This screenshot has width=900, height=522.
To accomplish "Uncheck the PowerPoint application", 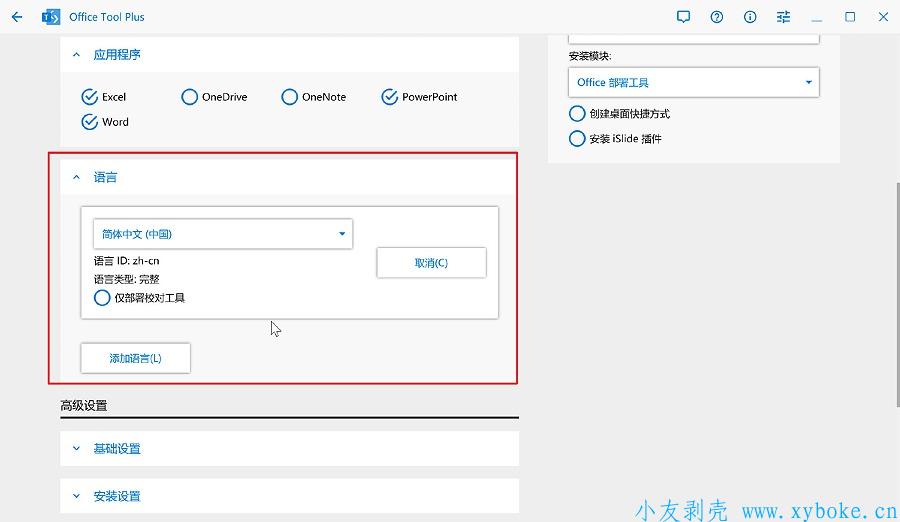I will [390, 97].
